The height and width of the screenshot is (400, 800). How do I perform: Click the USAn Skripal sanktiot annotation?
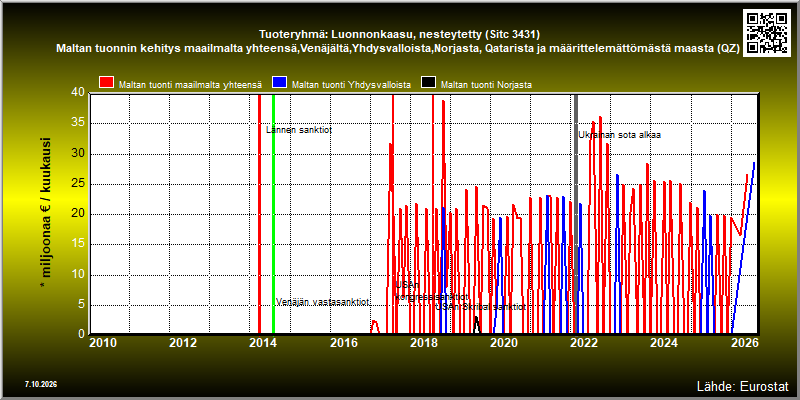[x=480, y=307]
